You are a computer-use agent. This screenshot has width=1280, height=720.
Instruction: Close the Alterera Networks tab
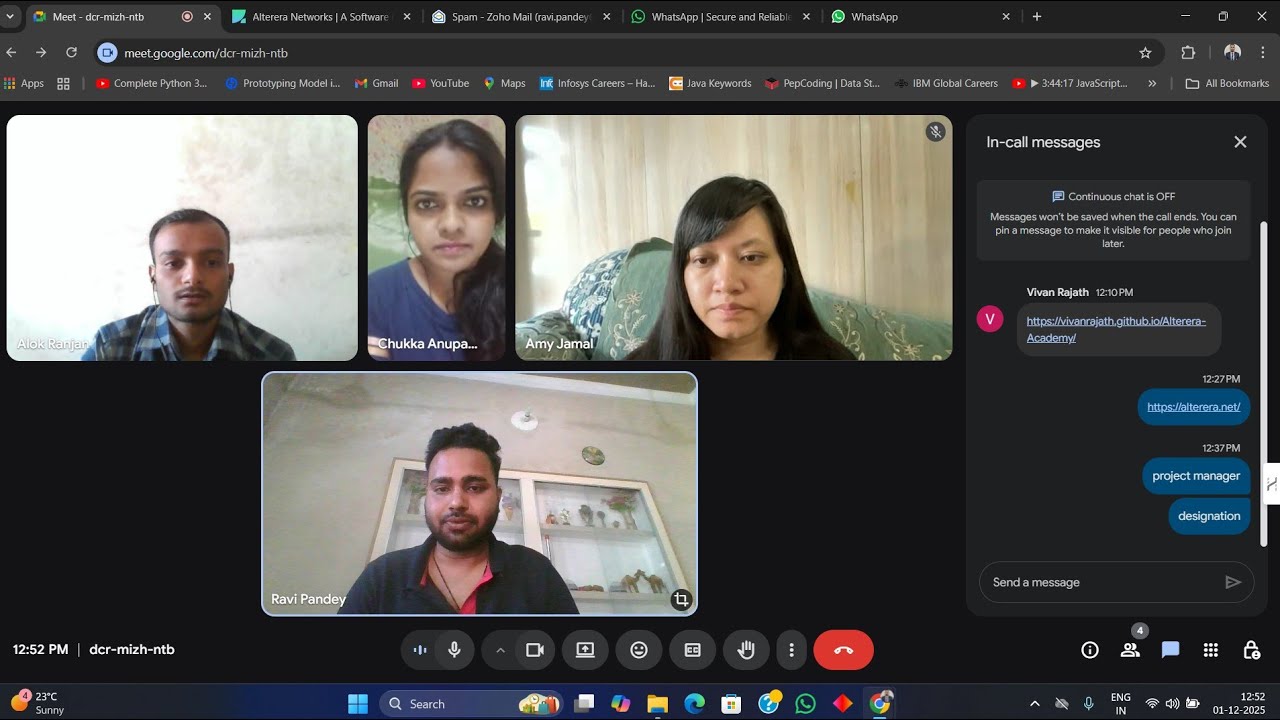pos(406,17)
